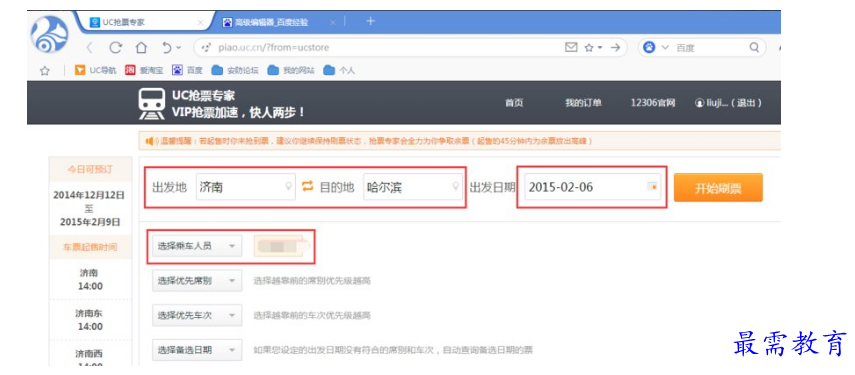The image size is (855, 375).
Task: Open the 百度 bookmark on the bookmarks bar
Action: click(187, 70)
